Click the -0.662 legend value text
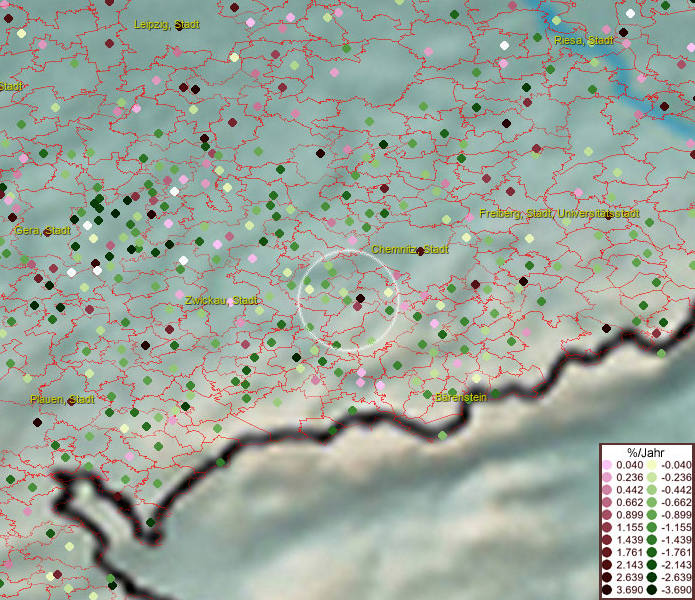This screenshot has height=600, width=695. [x=676, y=503]
